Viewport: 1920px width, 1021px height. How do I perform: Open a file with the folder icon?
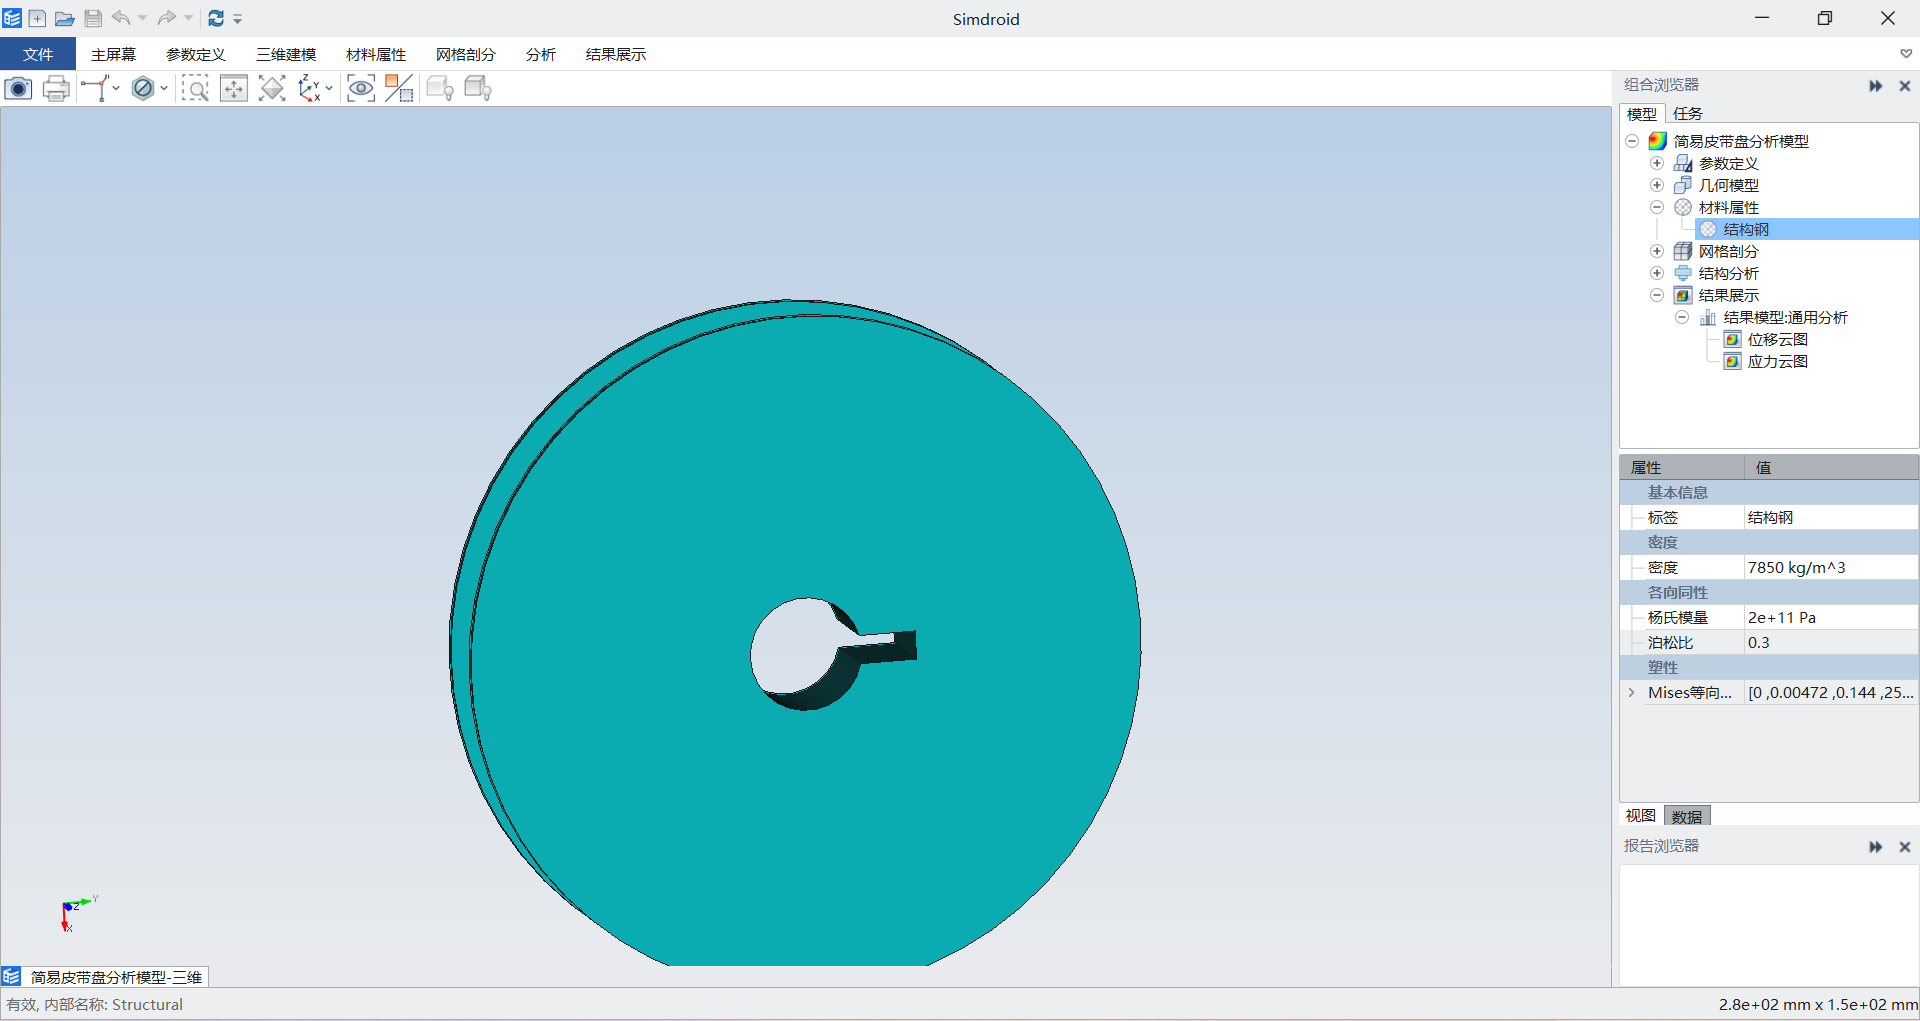coord(65,18)
